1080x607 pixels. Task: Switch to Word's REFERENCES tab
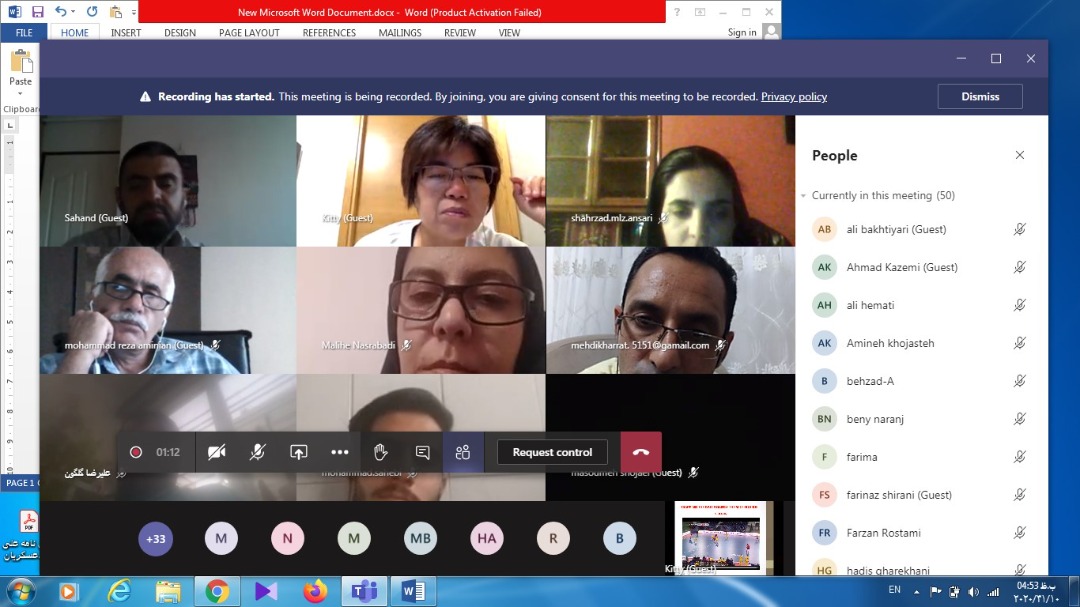329,32
